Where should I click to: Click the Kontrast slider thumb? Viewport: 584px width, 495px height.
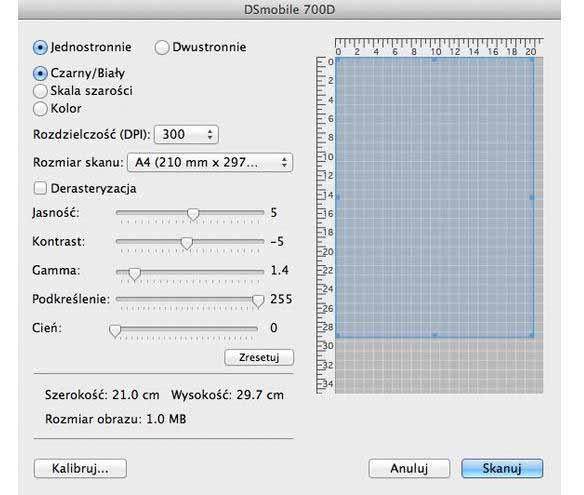point(187,243)
